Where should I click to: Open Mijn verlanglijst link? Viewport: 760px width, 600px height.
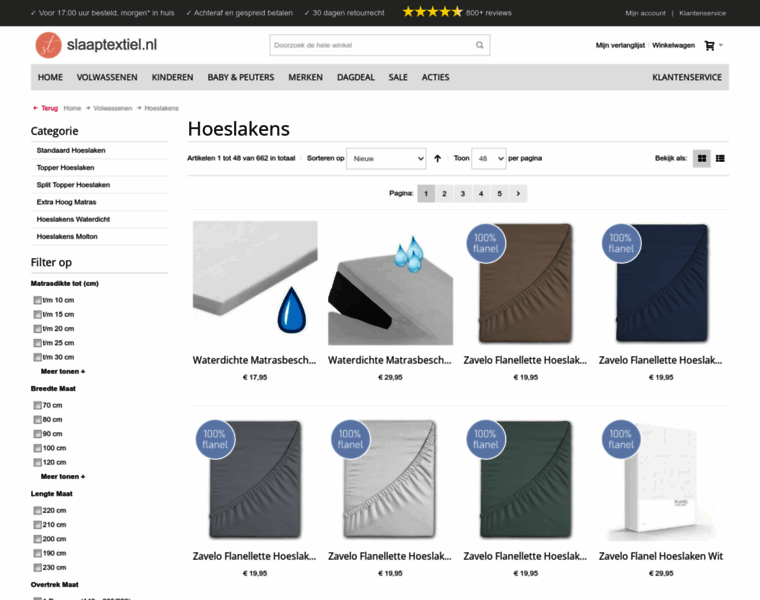point(620,45)
